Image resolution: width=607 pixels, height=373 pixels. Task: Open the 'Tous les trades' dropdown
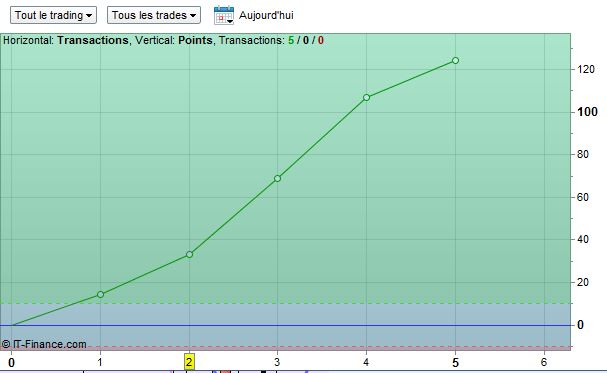[154, 15]
